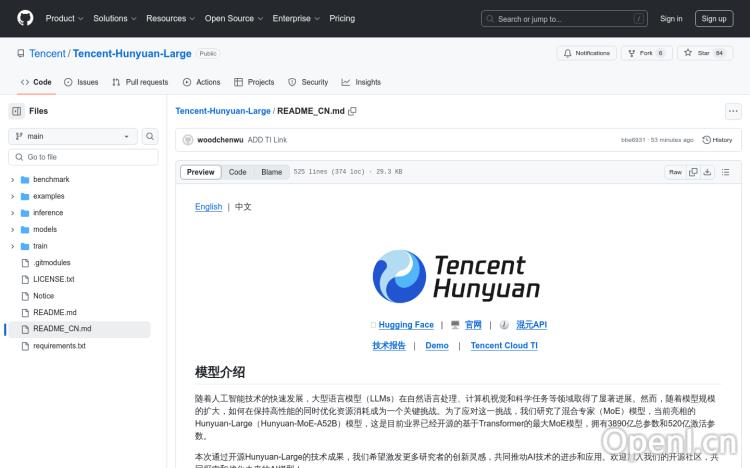Switch README to English
Viewport: 750px width, 468px height.
click(x=209, y=207)
